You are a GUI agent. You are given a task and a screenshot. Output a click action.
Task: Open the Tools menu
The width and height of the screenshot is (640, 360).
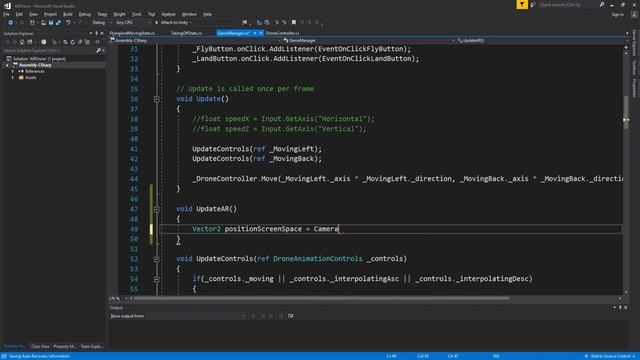(x=136, y=14)
